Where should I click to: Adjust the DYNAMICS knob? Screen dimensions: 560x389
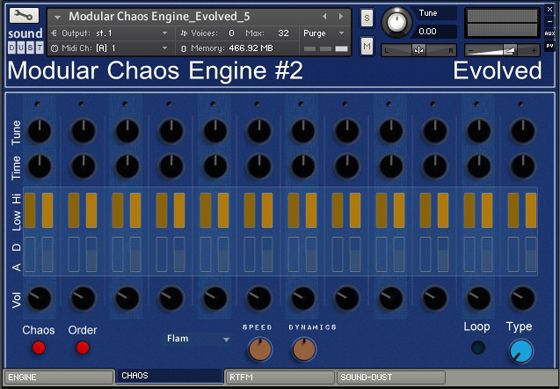click(304, 350)
